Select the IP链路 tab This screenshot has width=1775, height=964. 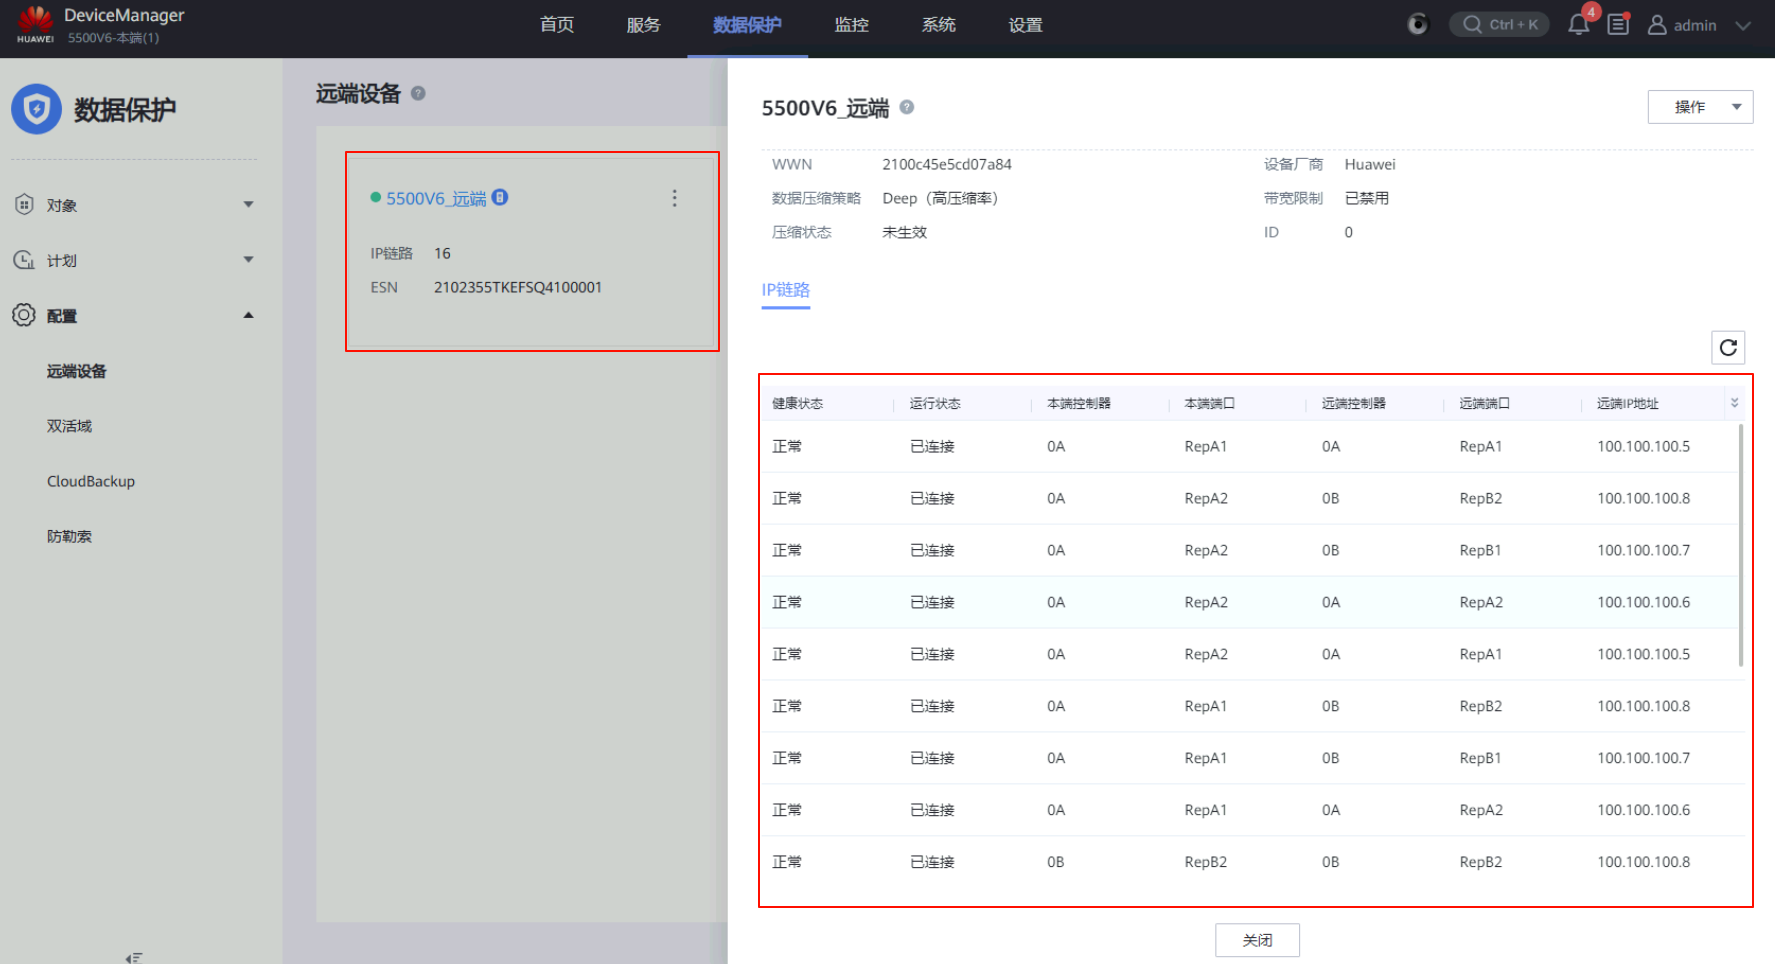pos(785,290)
